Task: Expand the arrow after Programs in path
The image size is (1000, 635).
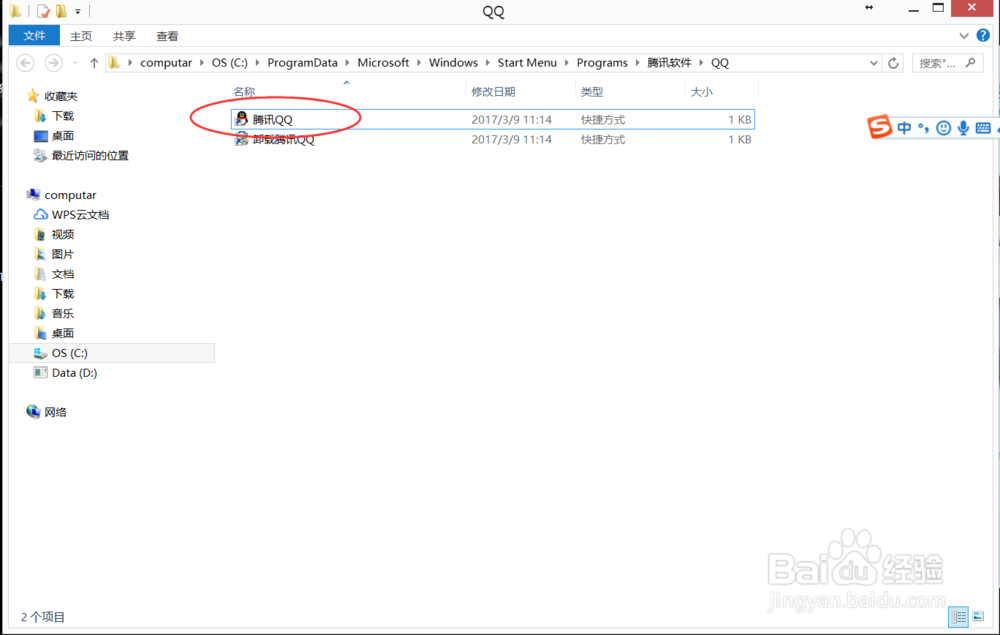Action: pos(637,62)
